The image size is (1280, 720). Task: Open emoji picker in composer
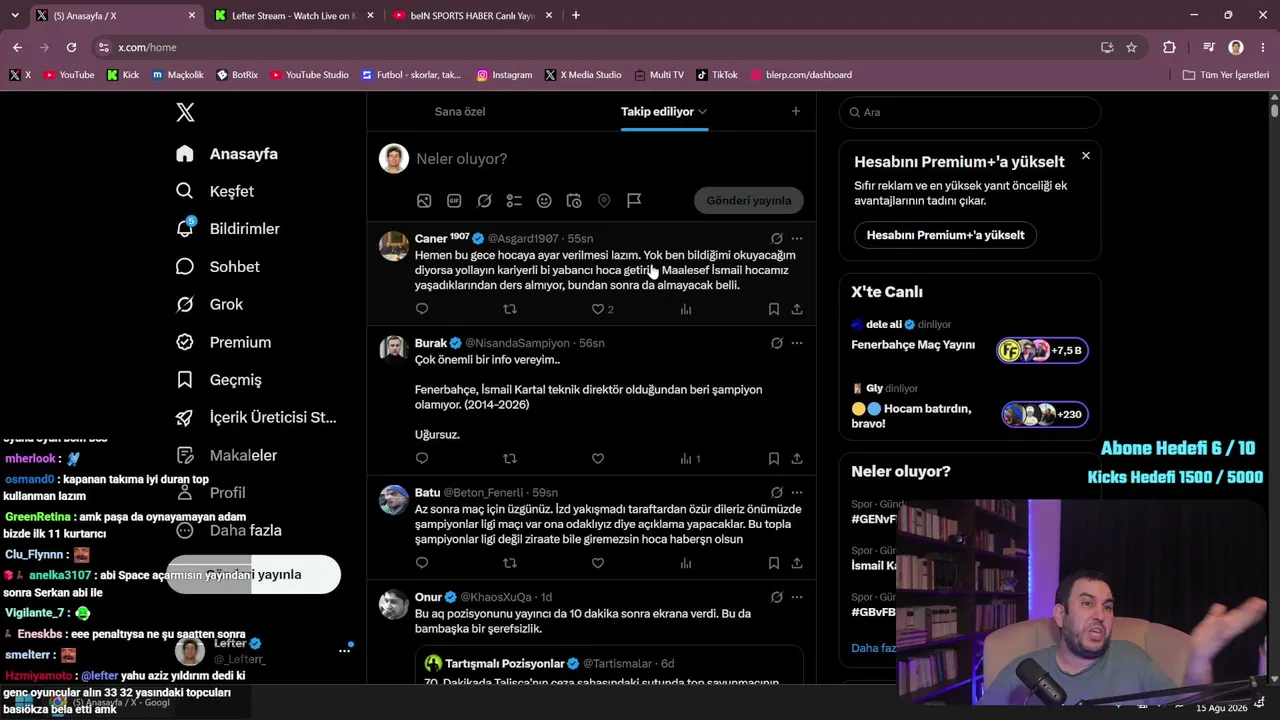pyautogui.click(x=544, y=201)
